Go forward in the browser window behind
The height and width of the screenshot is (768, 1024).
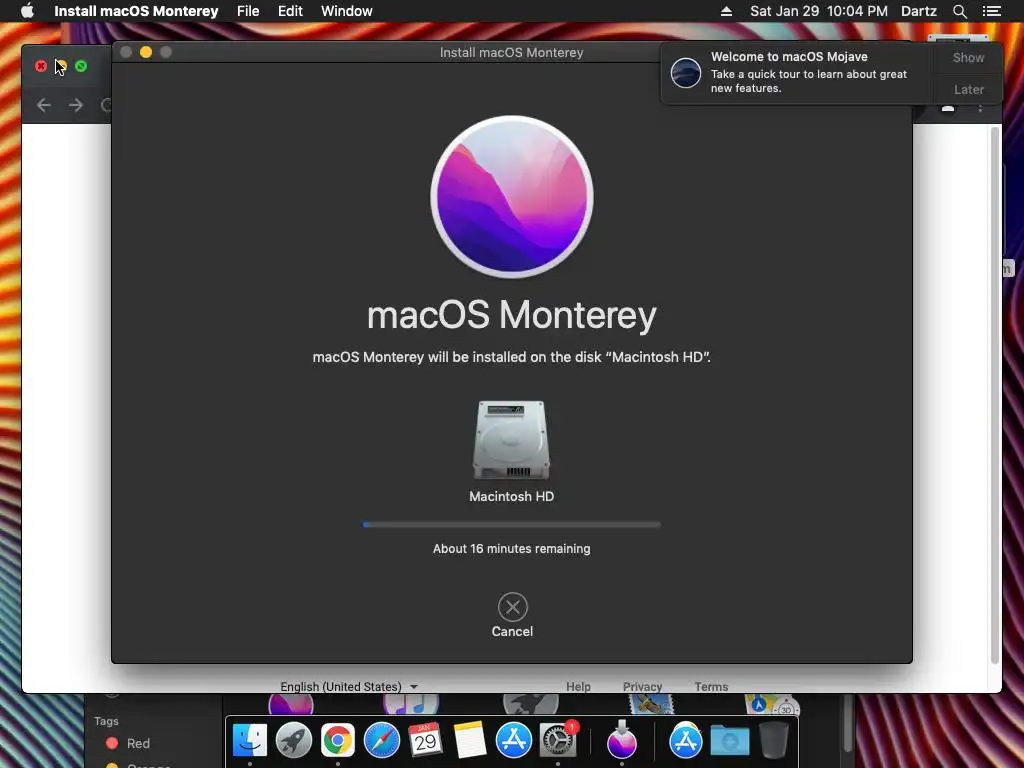coord(76,105)
